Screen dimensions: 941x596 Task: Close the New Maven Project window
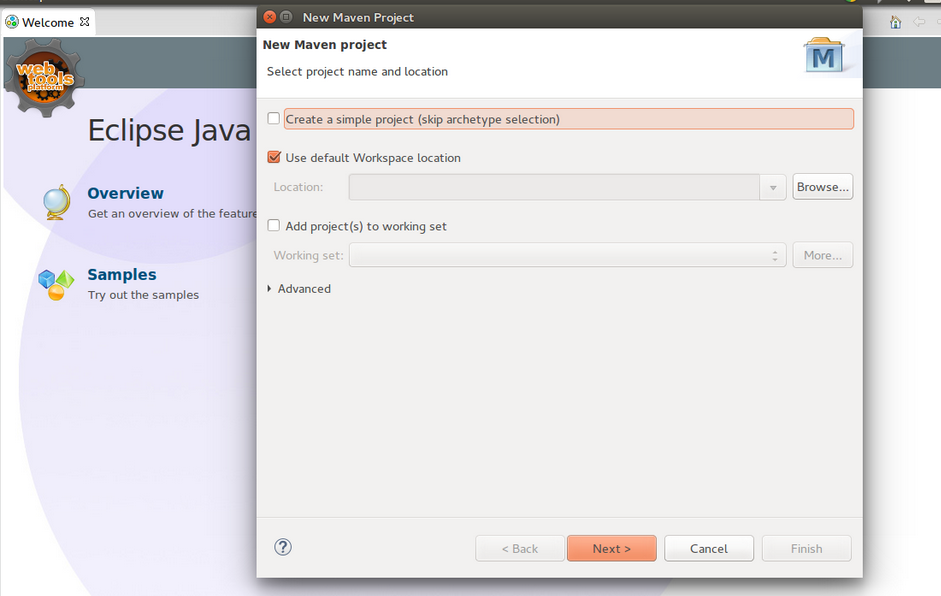click(x=270, y=17)
